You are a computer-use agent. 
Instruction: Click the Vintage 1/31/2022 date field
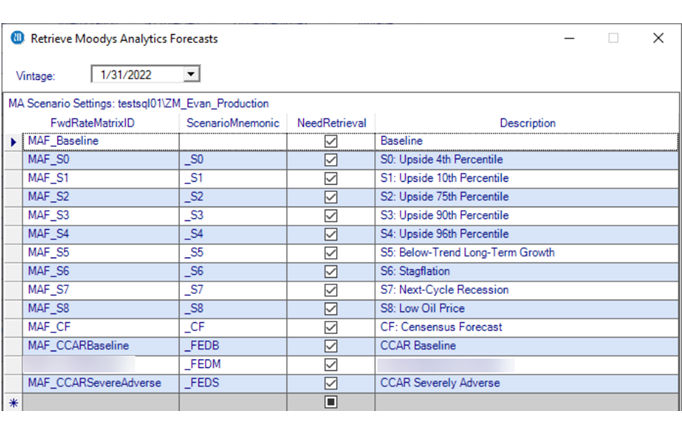coord(145,74)
